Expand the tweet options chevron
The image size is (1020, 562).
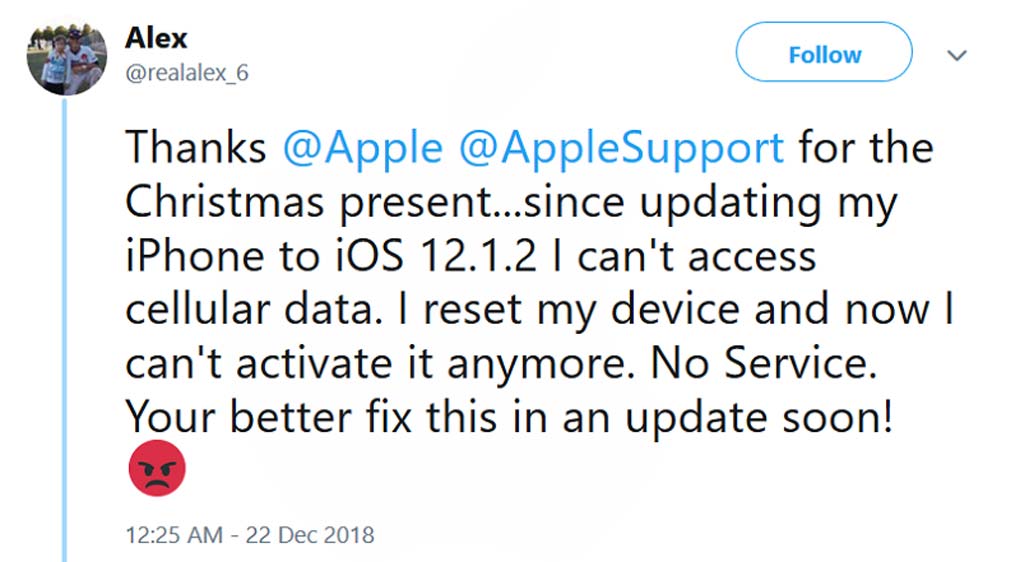coord(957,55)
